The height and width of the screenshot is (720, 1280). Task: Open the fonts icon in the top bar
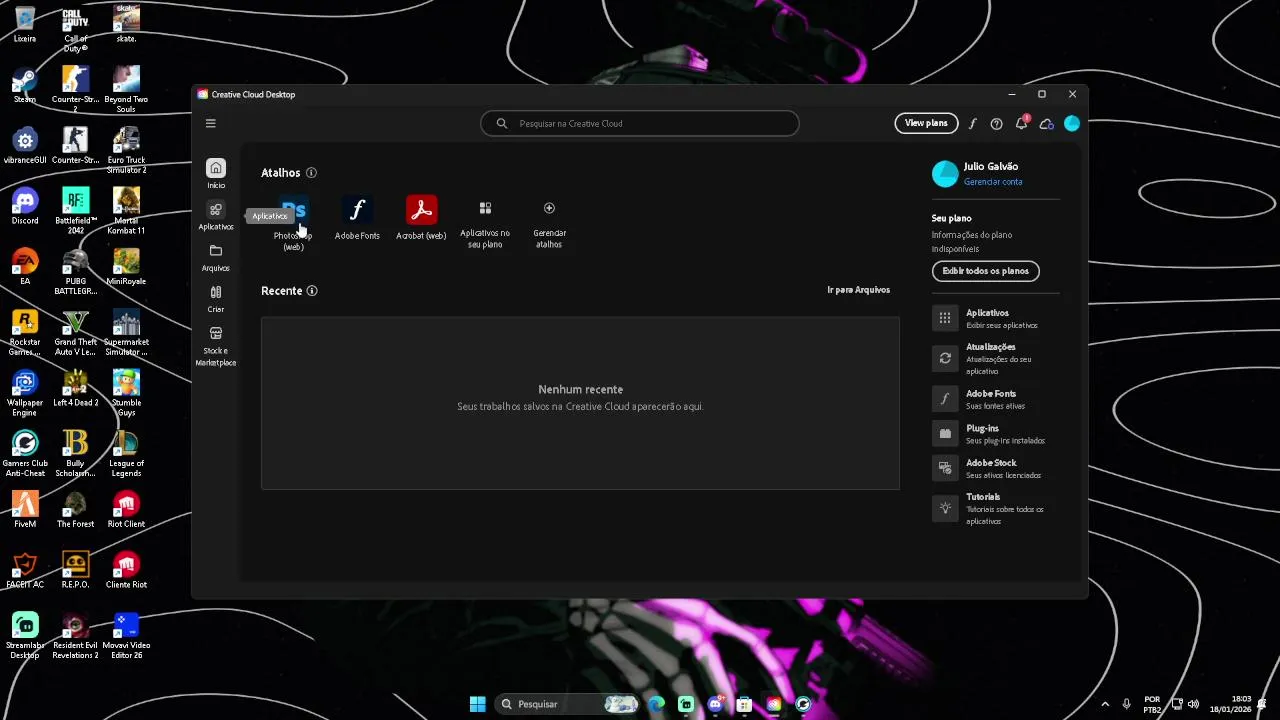(972, 123)
